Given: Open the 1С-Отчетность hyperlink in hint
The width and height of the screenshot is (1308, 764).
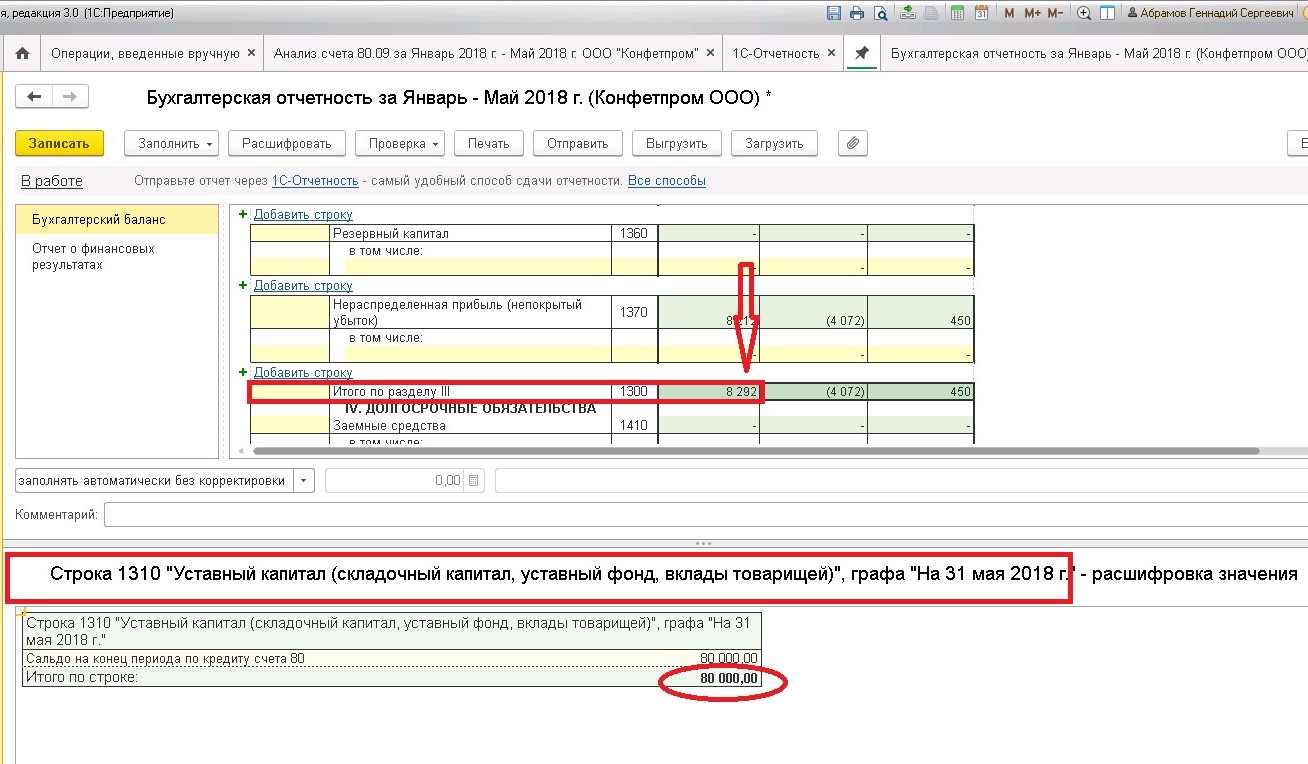Looking at the screenshot, I should (315, 181).
